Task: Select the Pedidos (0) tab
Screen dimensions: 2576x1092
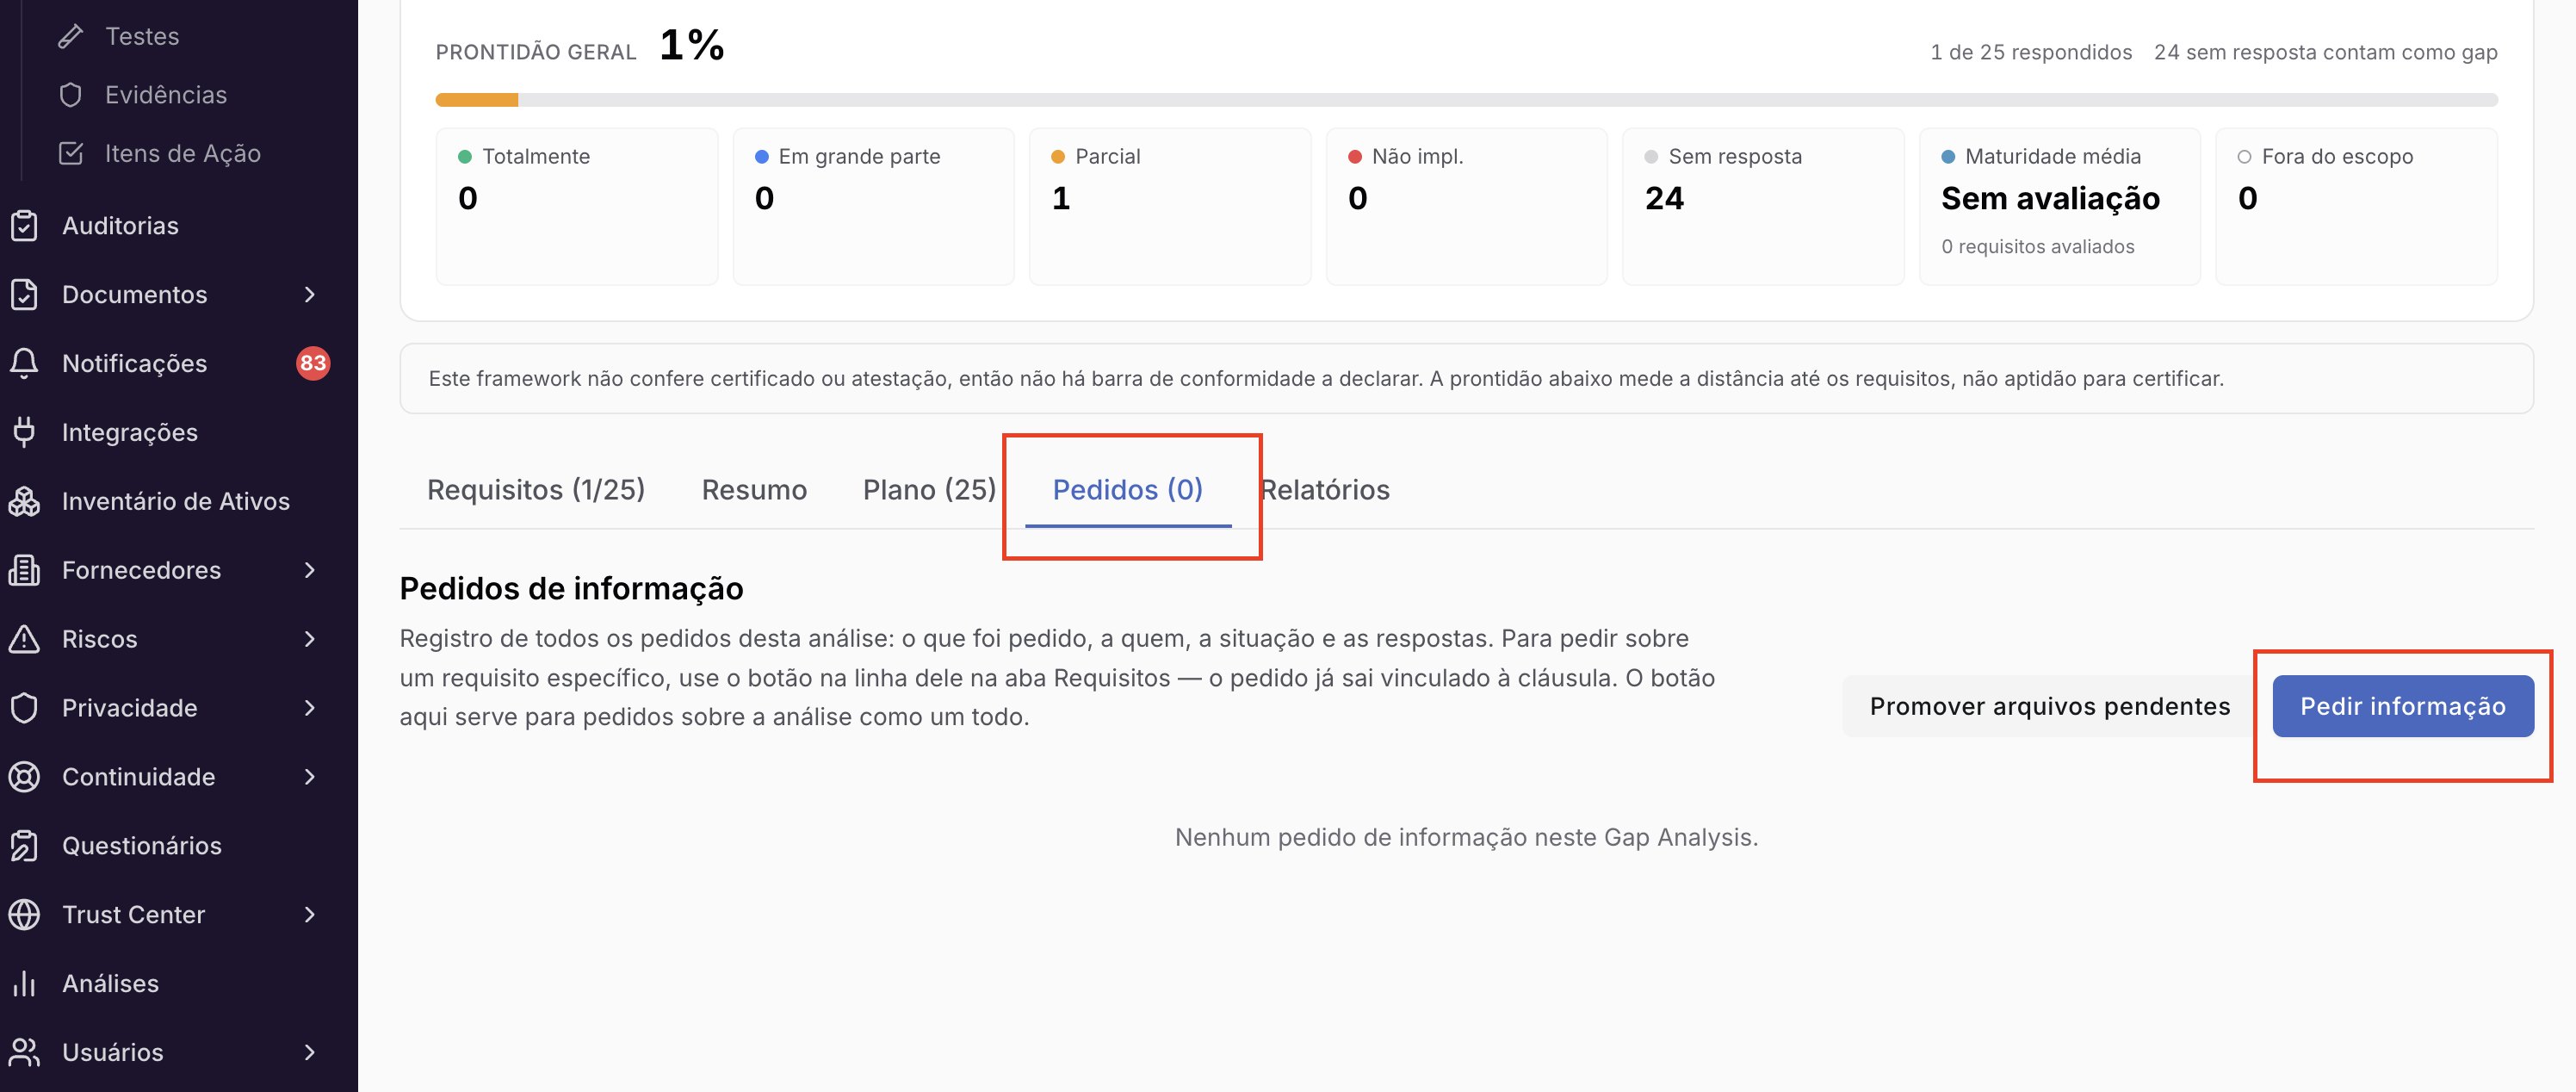Action: (1128, 490)
